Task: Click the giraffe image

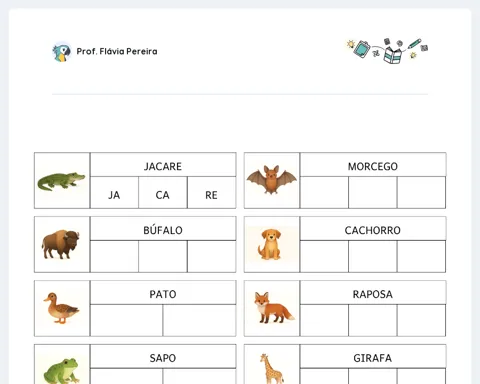Action: [x=272, y=368]
